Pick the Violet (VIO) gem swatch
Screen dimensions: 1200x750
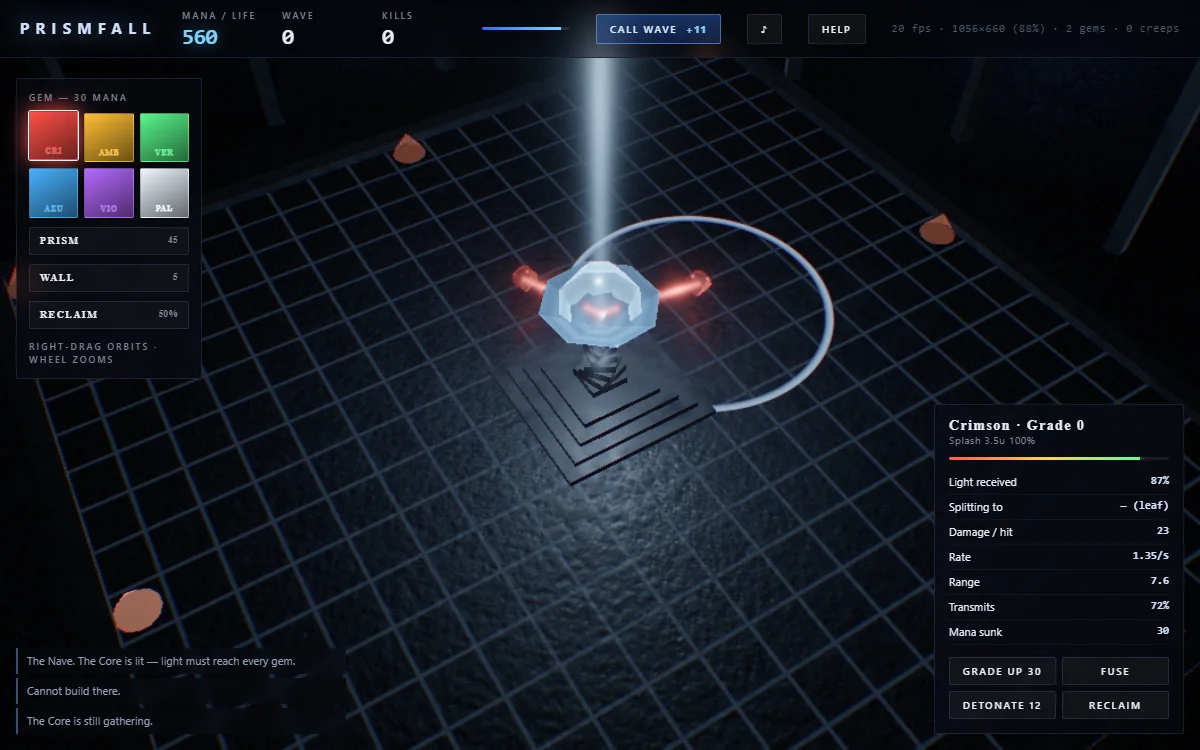[109, 192]
